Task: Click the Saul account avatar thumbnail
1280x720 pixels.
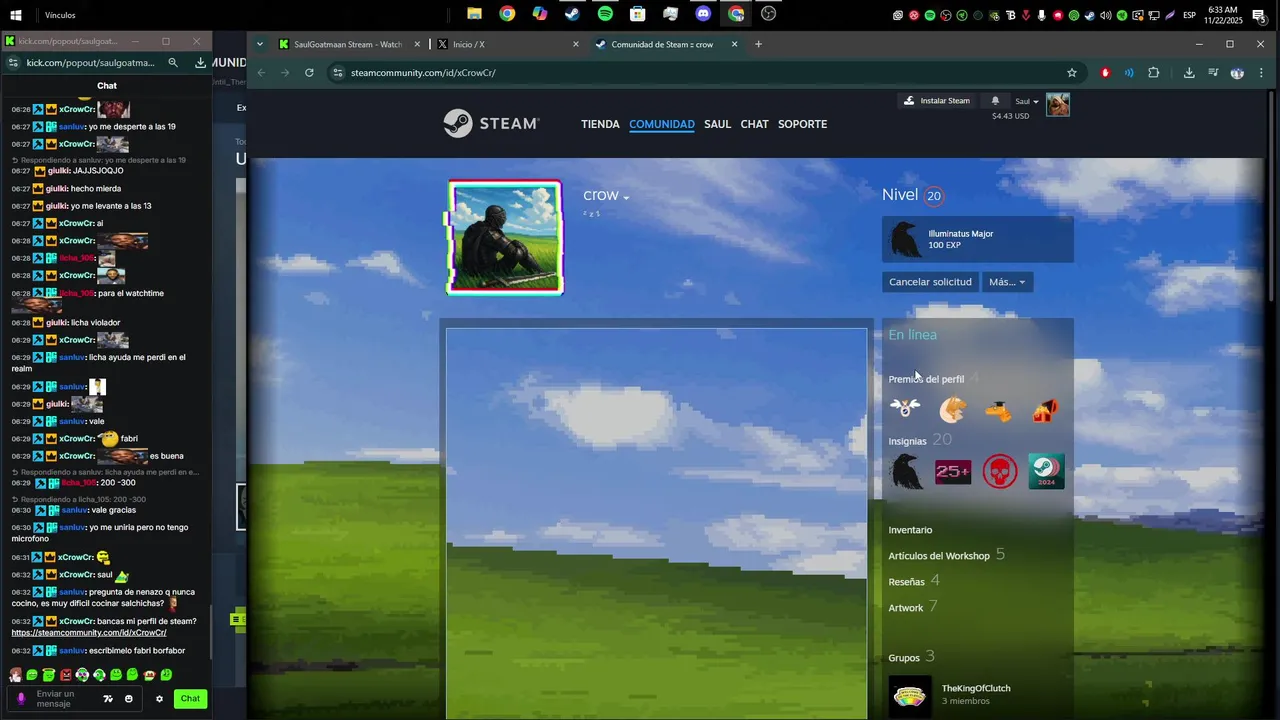Action: pos(1058,105)
